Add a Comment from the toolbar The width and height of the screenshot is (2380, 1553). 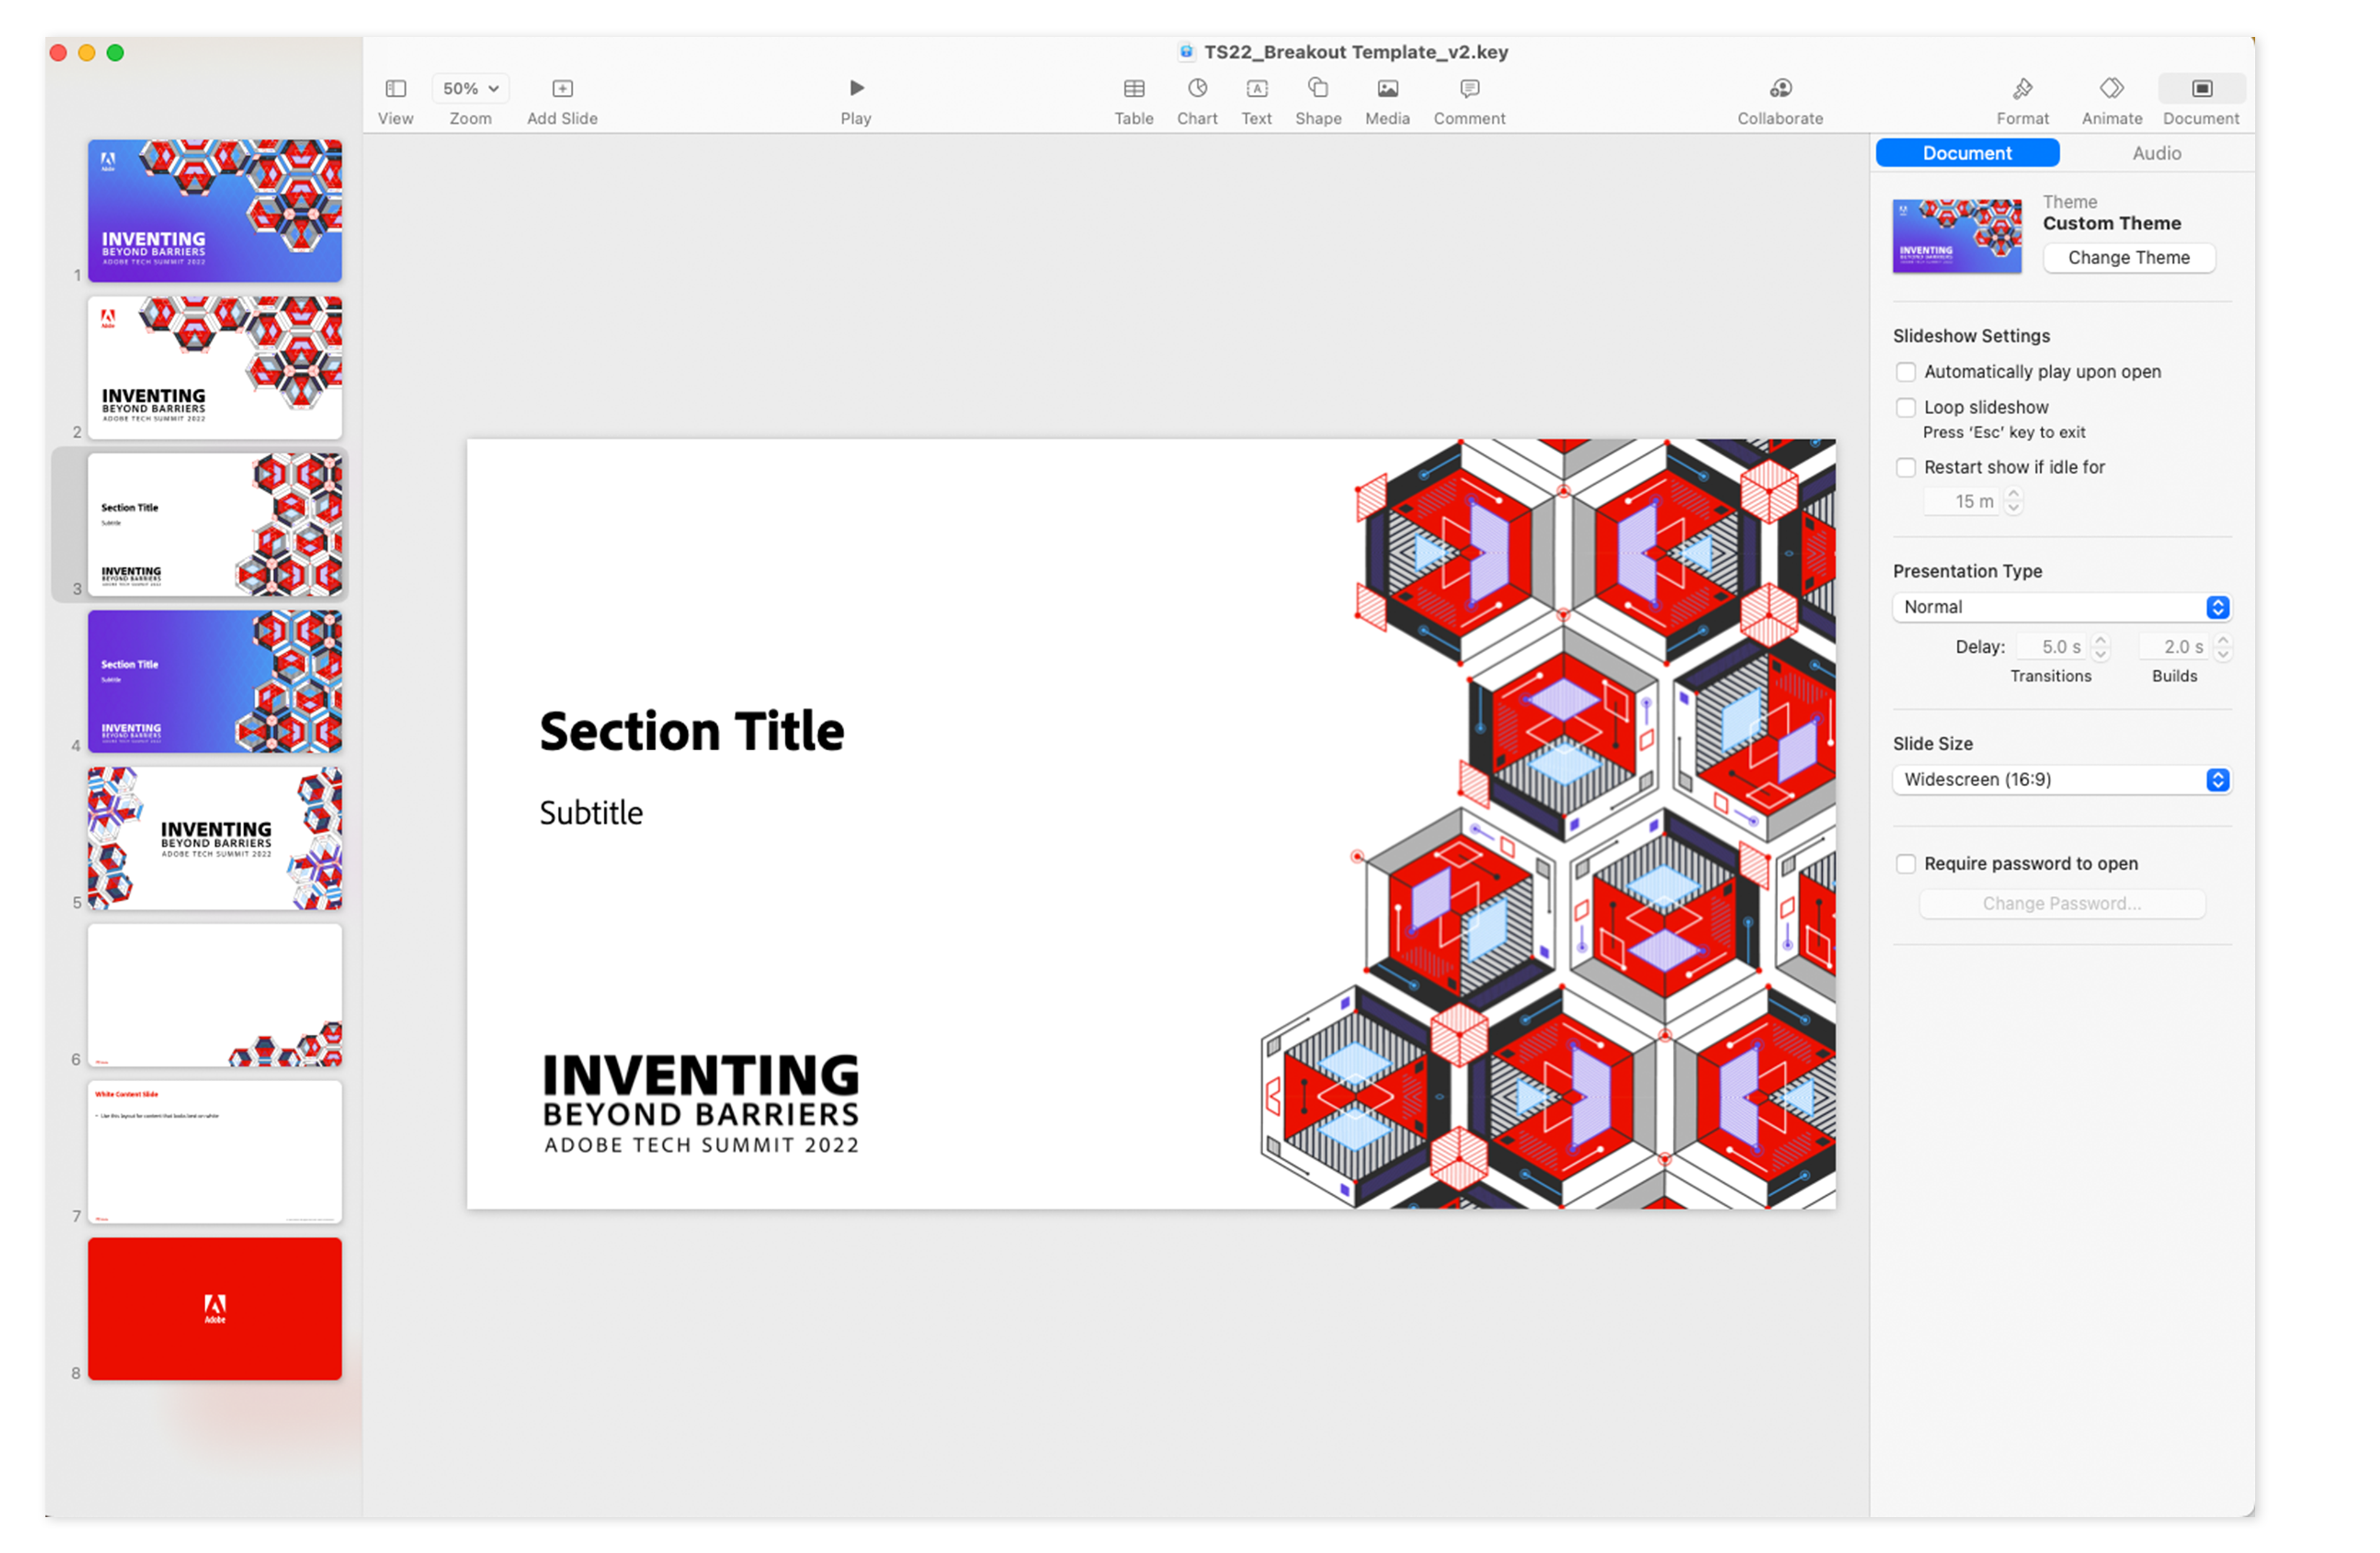pos(1469,89)
